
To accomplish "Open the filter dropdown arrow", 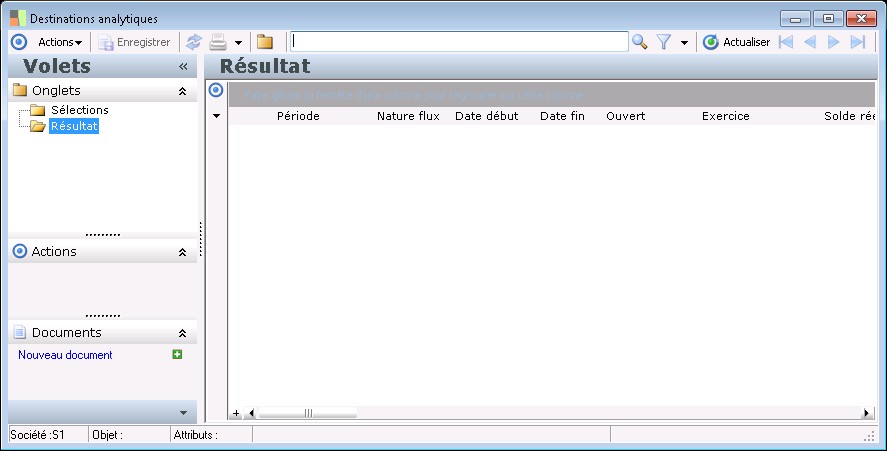I will pos(684,42).
